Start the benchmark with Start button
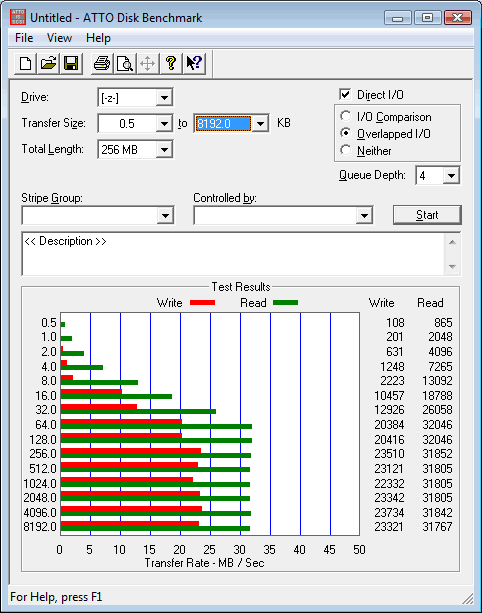482x613 pixels. 427,215
